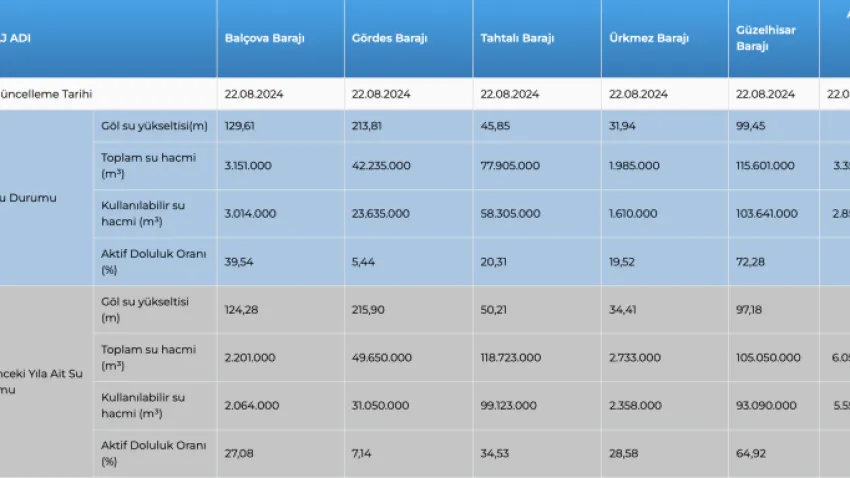Viewport: 850px width, 478px height.
Task: Select Balçova lake level value 129,61
Action: tap(241, 126)
